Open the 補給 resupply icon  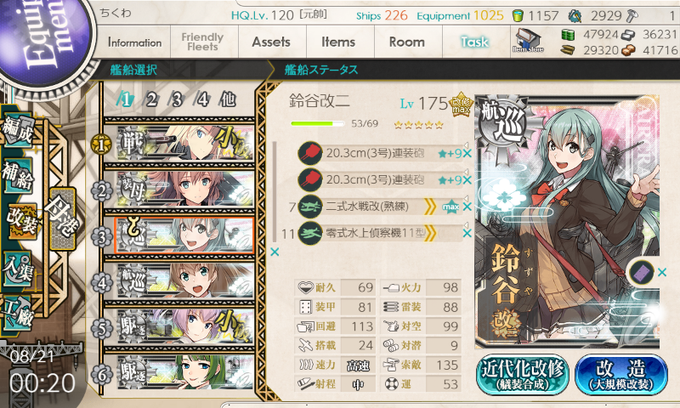17,175
